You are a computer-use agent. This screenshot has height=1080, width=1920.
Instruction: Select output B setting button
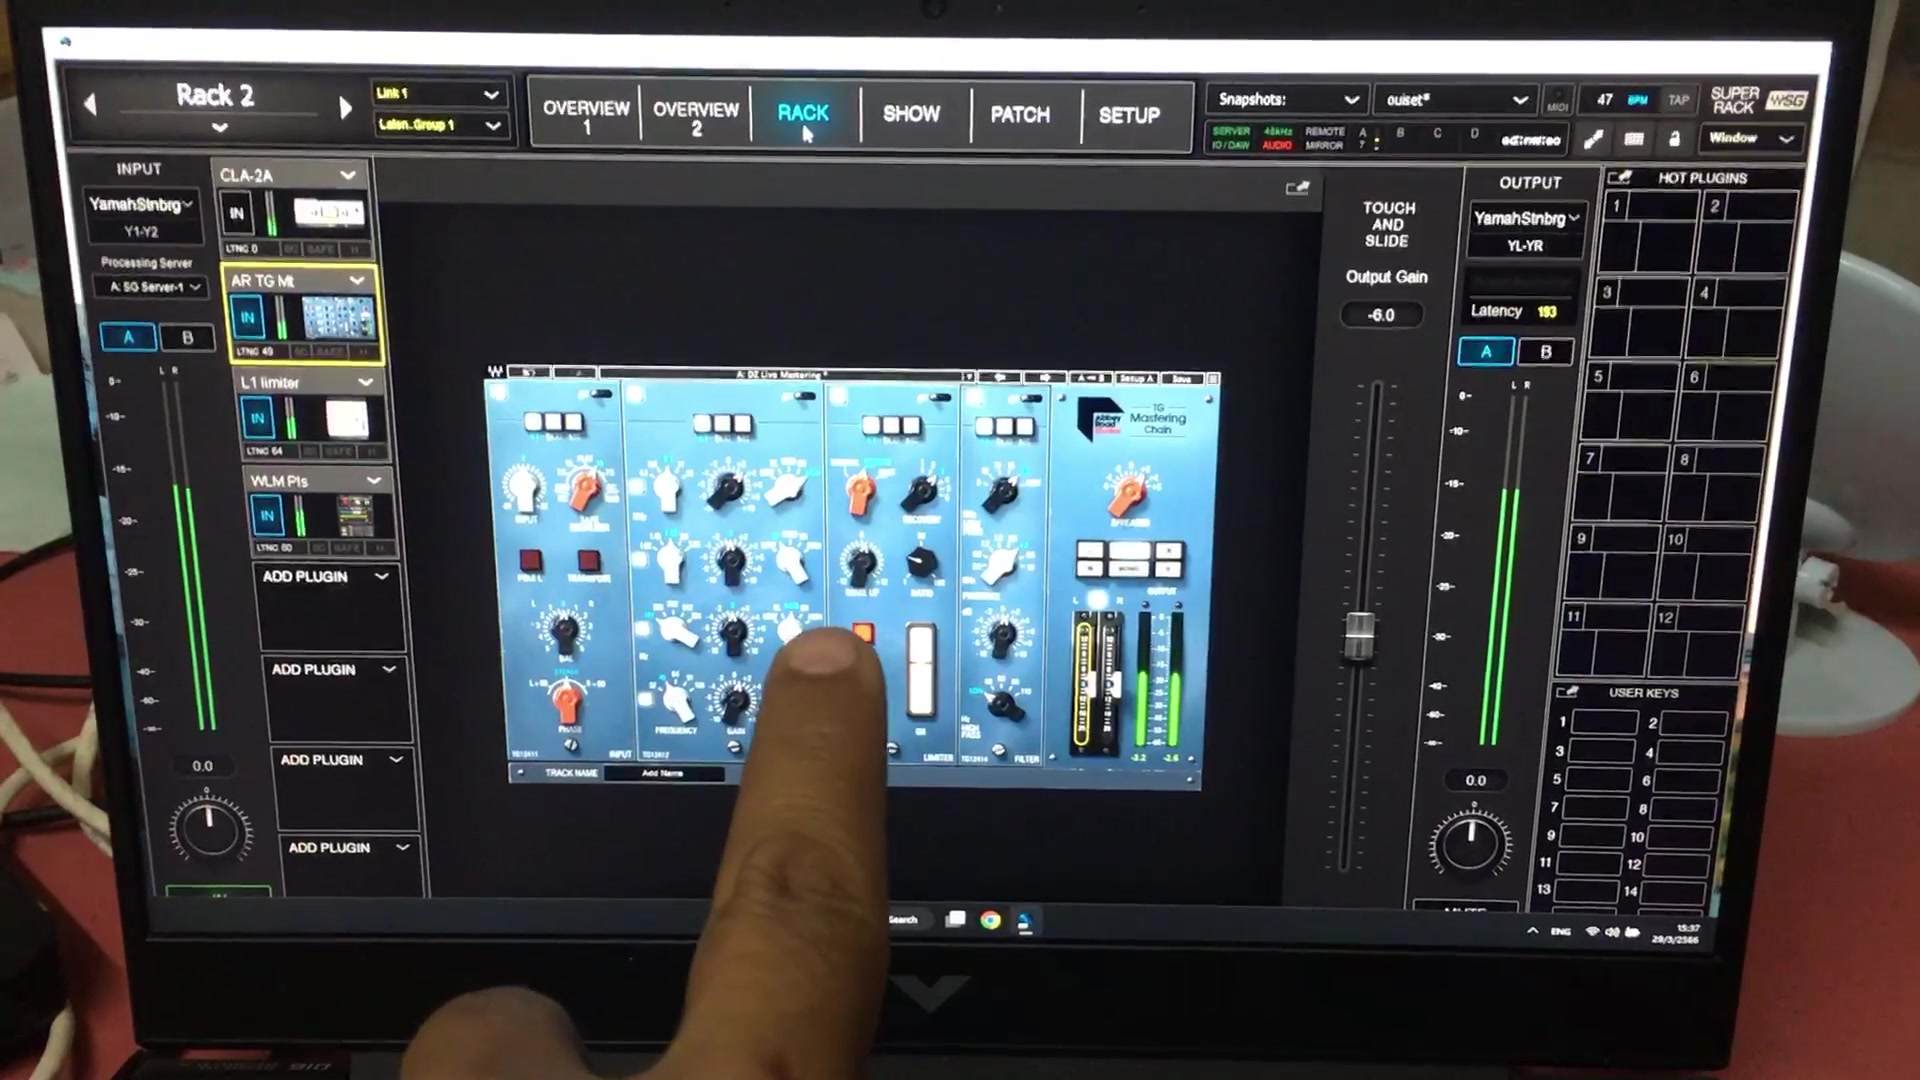tap(1546, 352)
